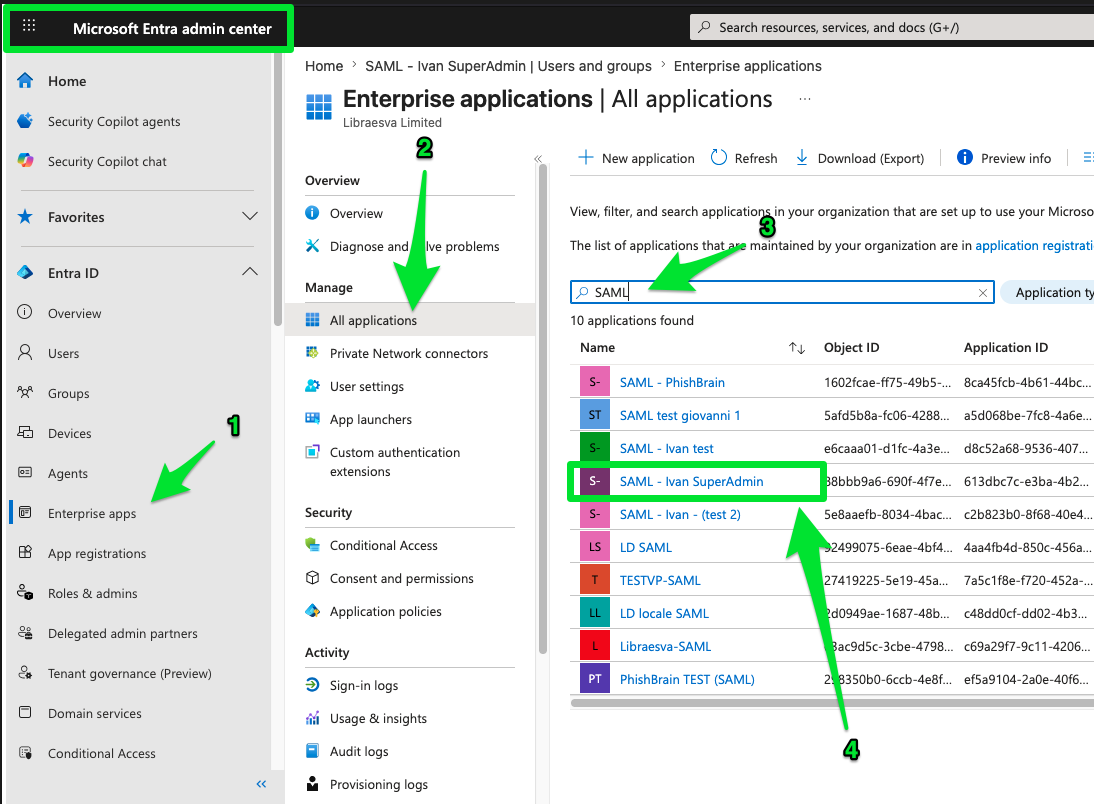Click the Home house icon in sidebar
This screenshot has height=804, width=1094.
(25, 80)
